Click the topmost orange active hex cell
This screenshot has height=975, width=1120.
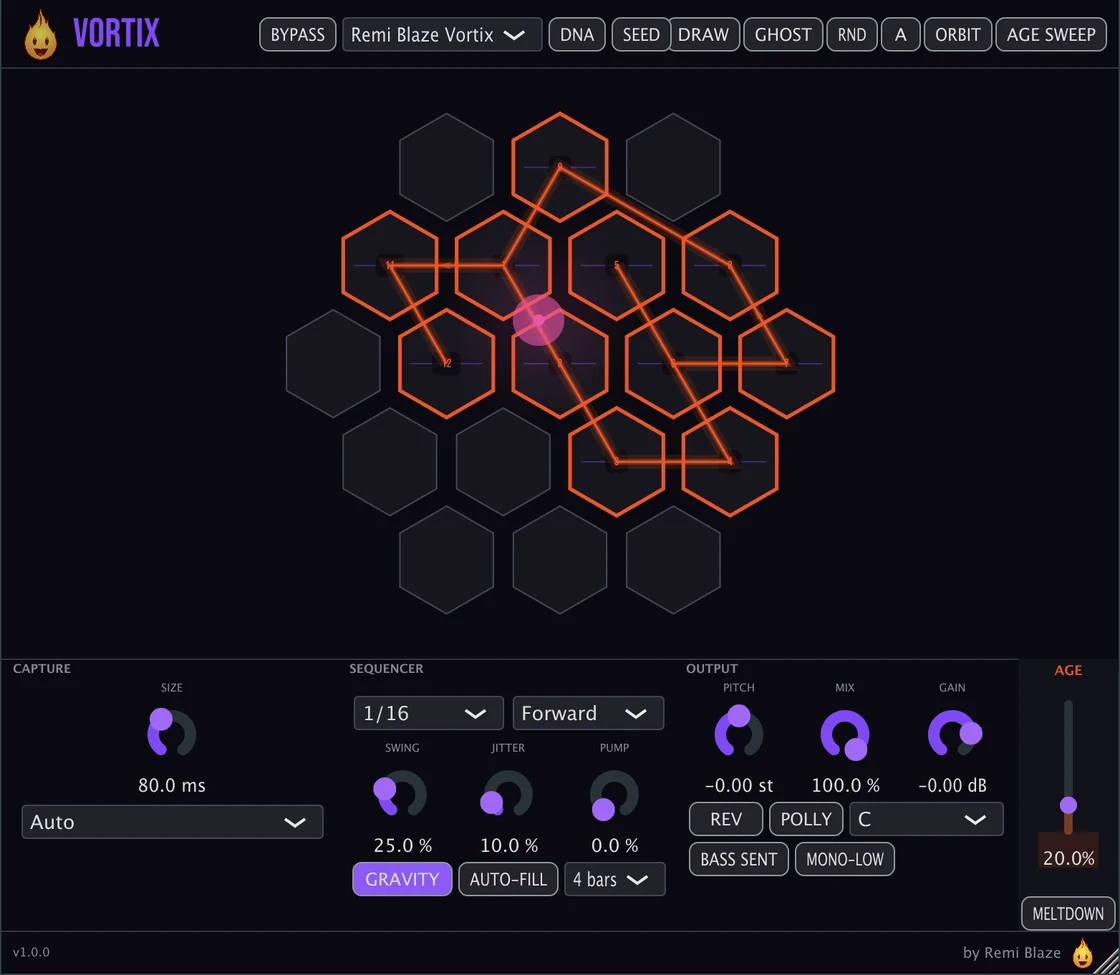560,166
